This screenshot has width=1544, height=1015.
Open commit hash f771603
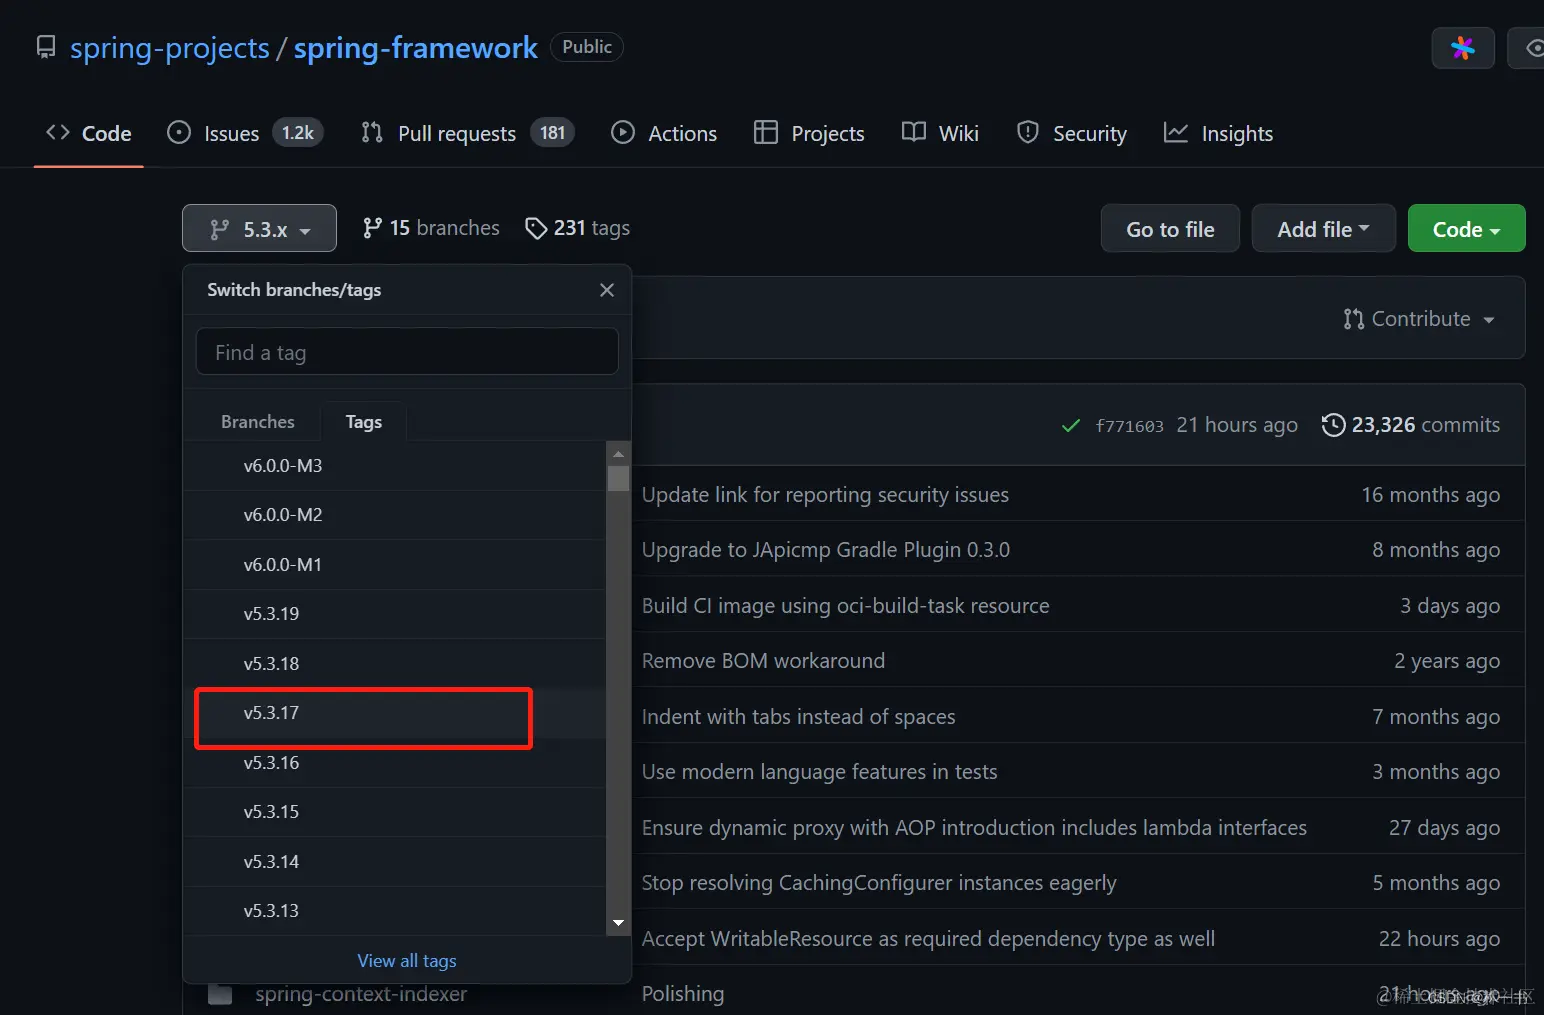[1130, 426]
